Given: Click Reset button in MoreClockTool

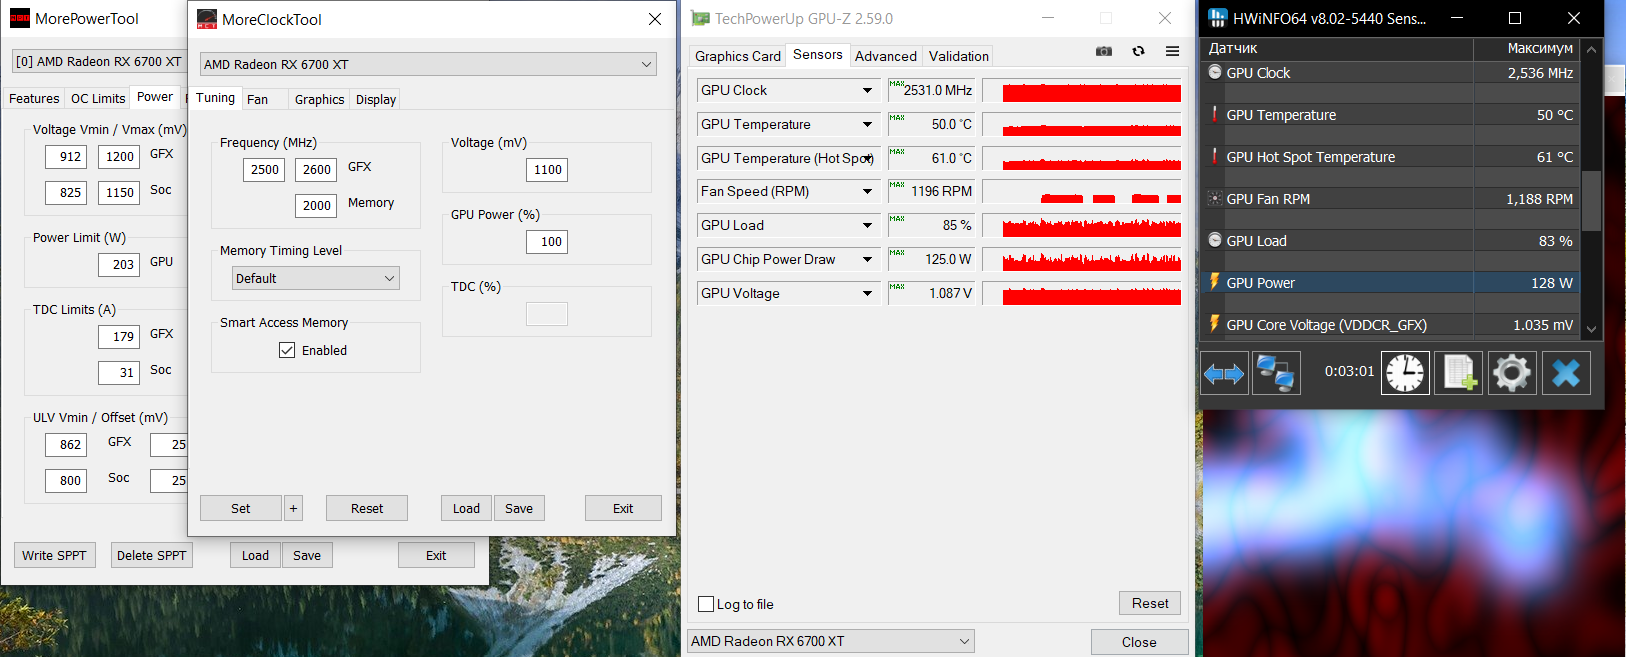Looking at the screenshot, I should coord(367,508).
